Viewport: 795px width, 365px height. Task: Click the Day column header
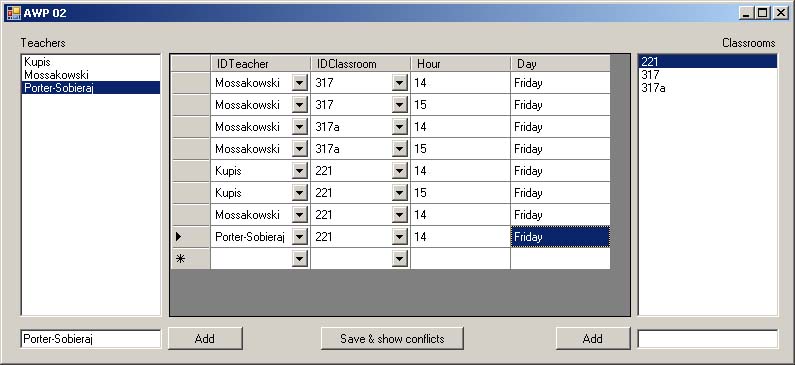coord(560,63)
